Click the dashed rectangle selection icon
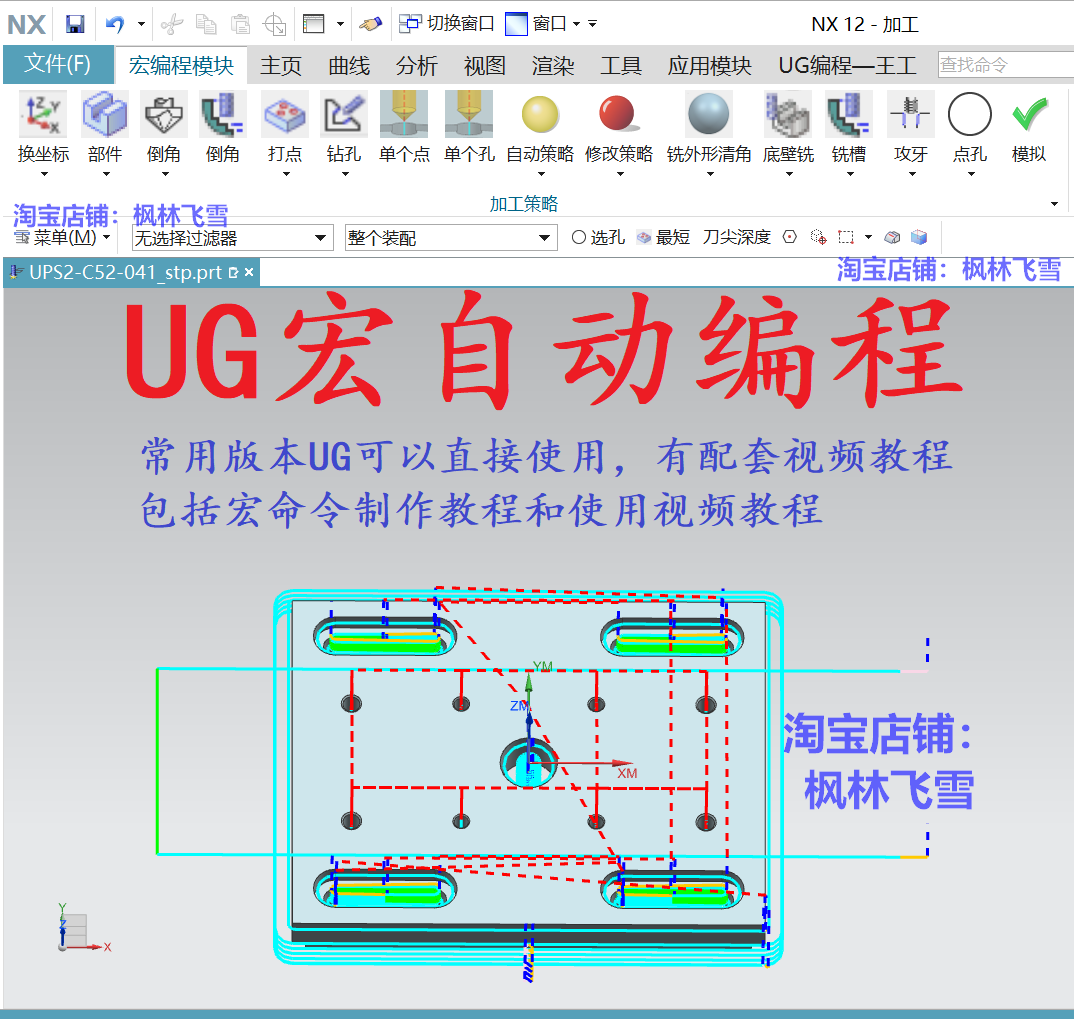 [846, 237]
